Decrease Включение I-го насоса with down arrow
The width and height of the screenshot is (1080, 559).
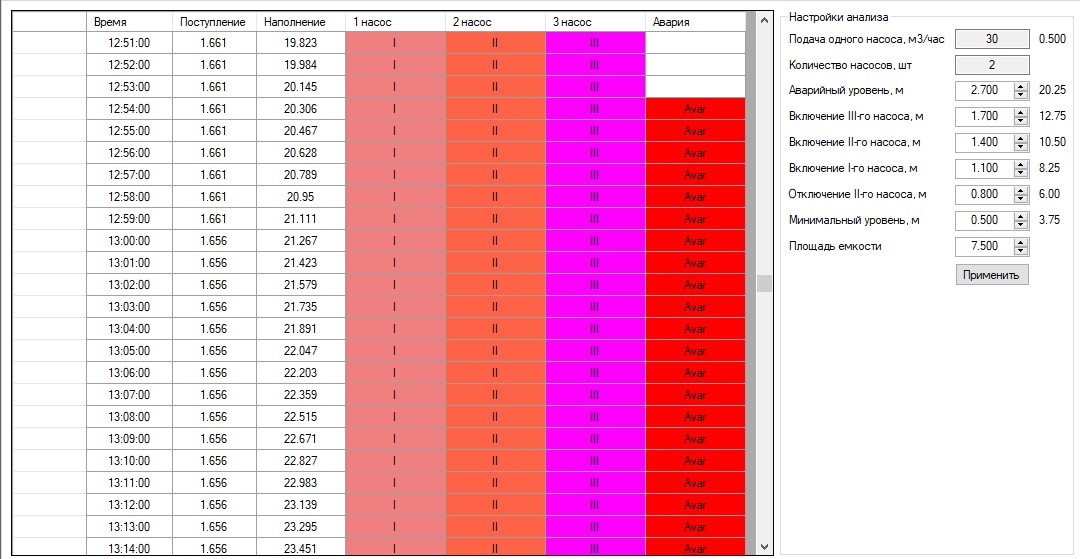pyautogui.click(x=1020, y=172)
